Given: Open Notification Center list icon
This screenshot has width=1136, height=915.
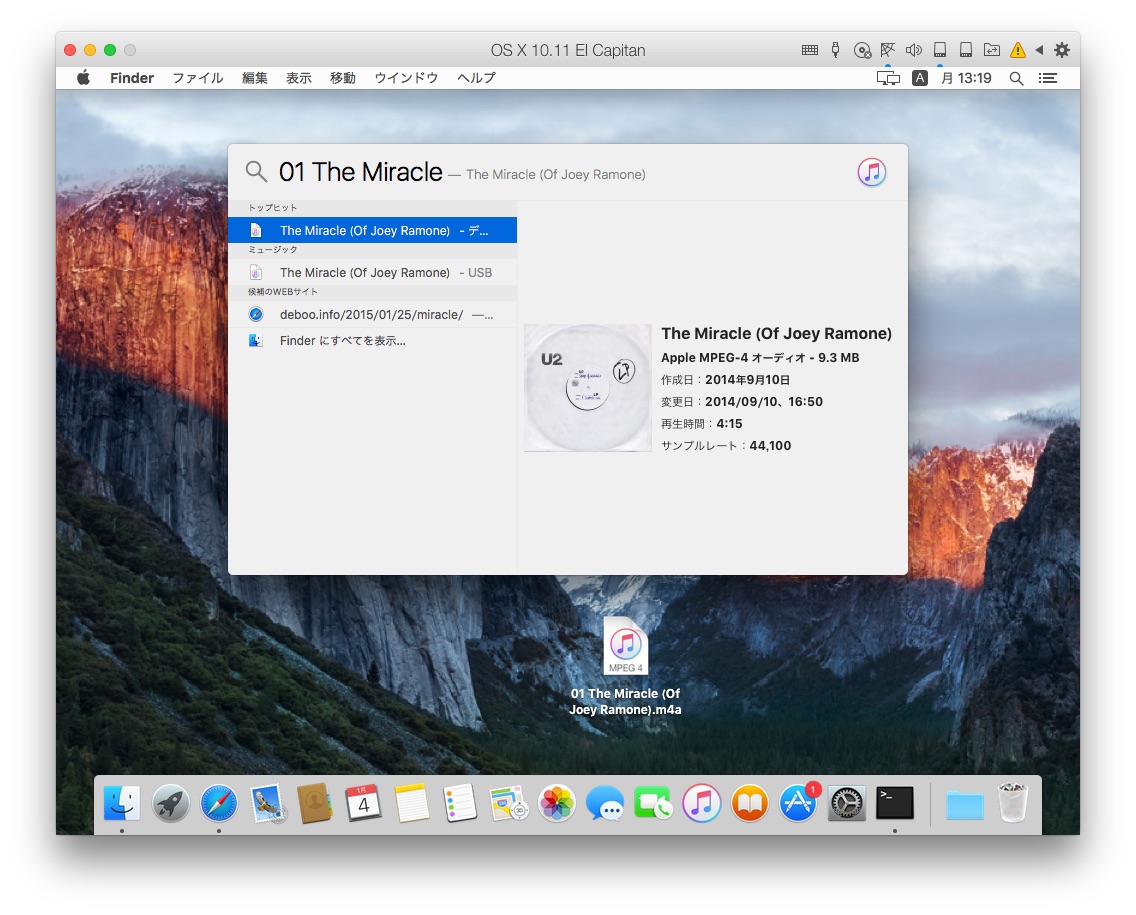Looking at the screenshot, I should click(1048, 78).
